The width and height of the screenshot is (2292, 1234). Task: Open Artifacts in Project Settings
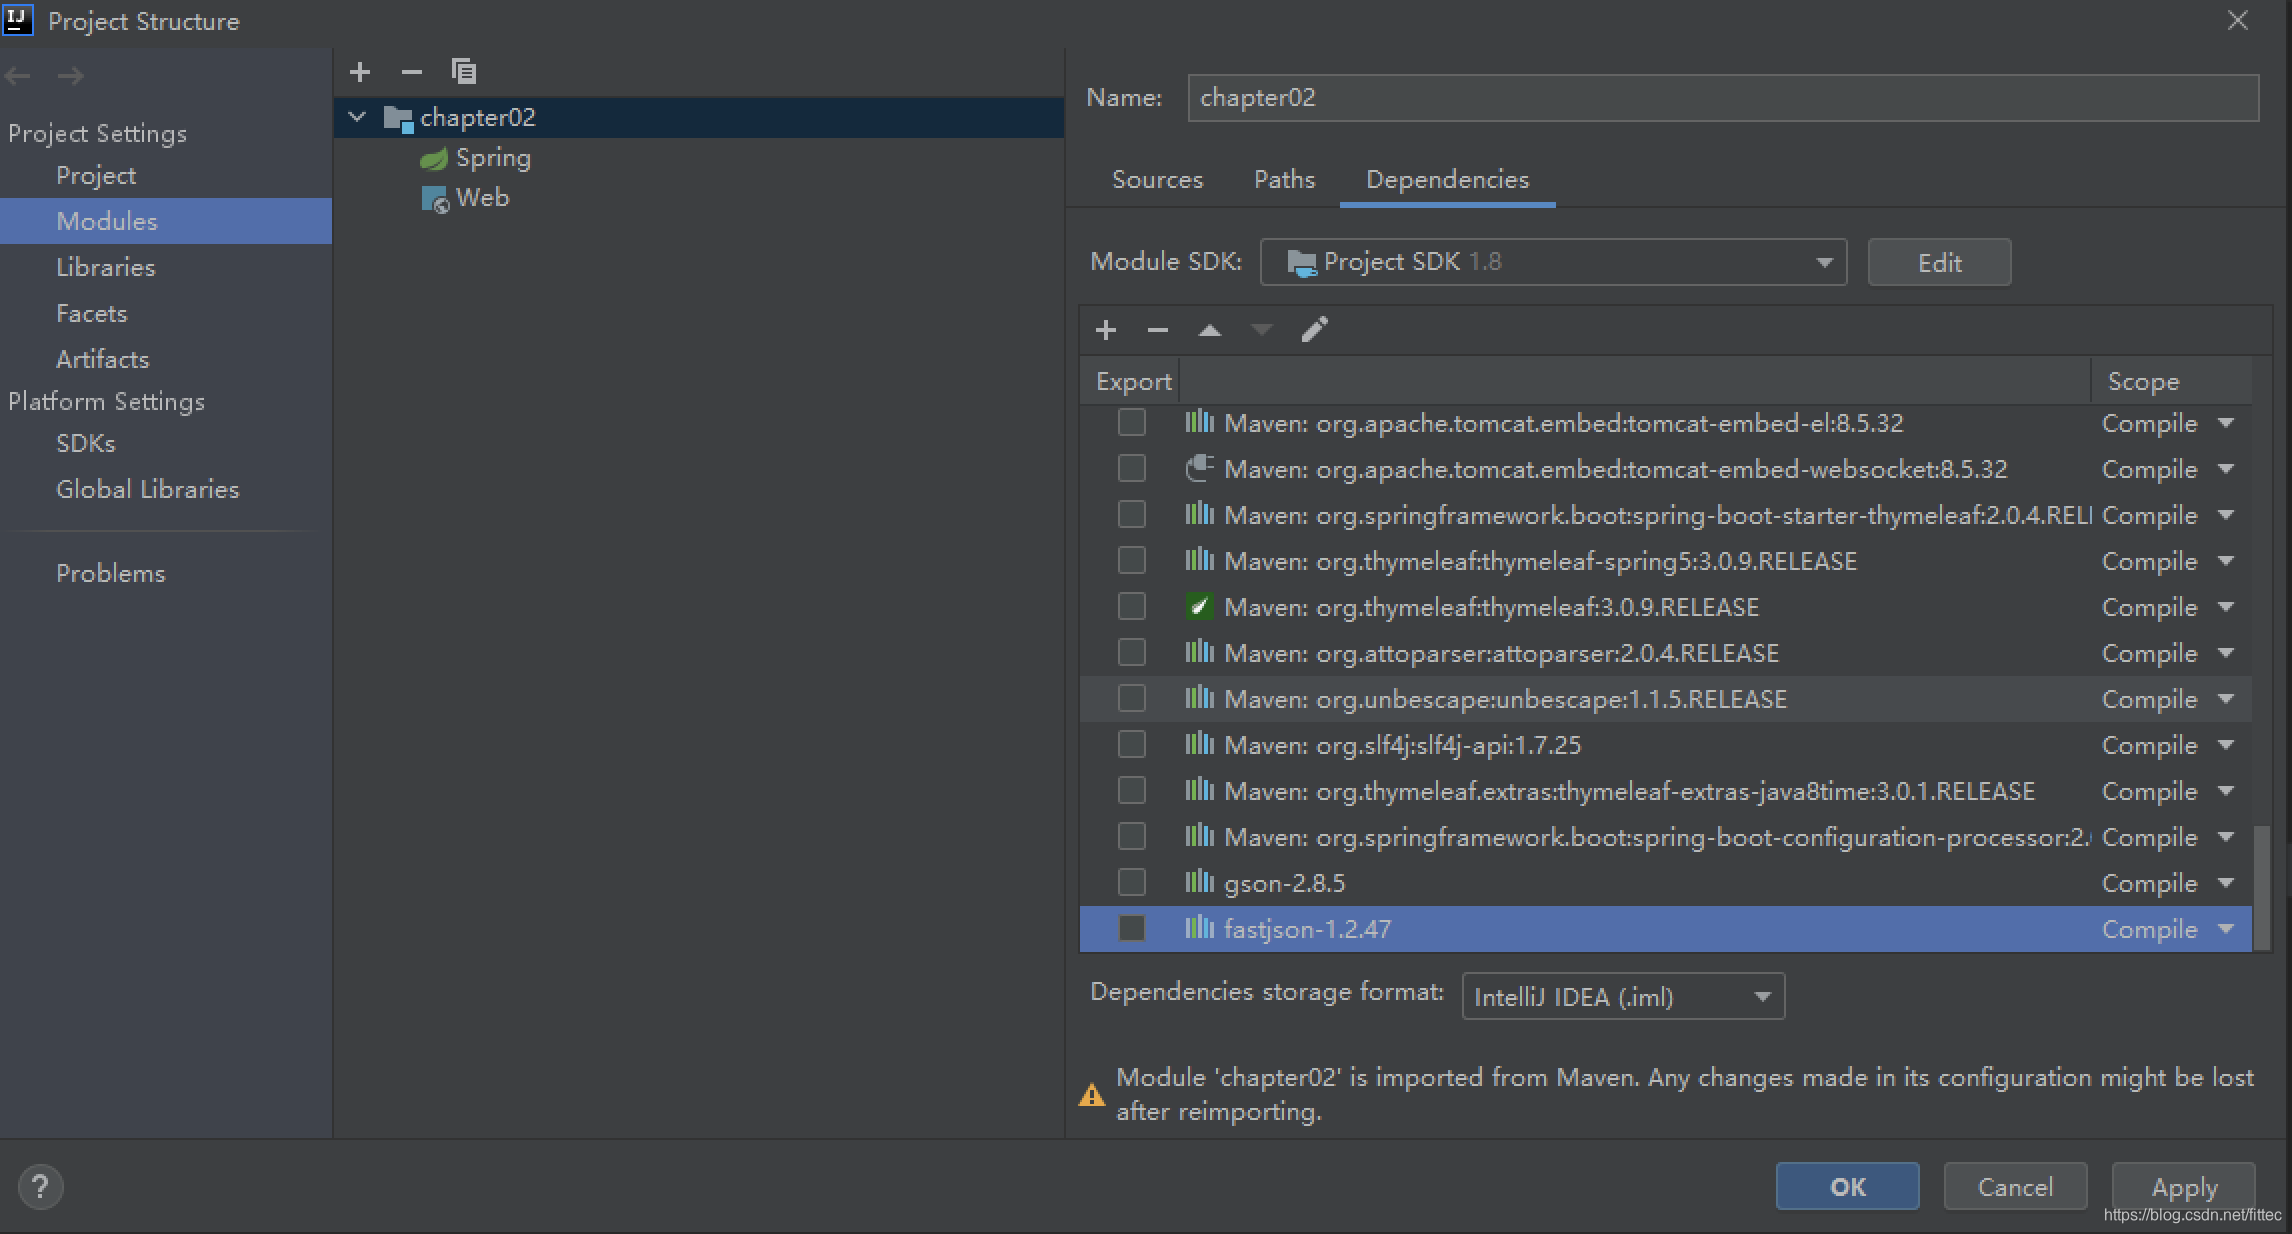coord(165,359)
